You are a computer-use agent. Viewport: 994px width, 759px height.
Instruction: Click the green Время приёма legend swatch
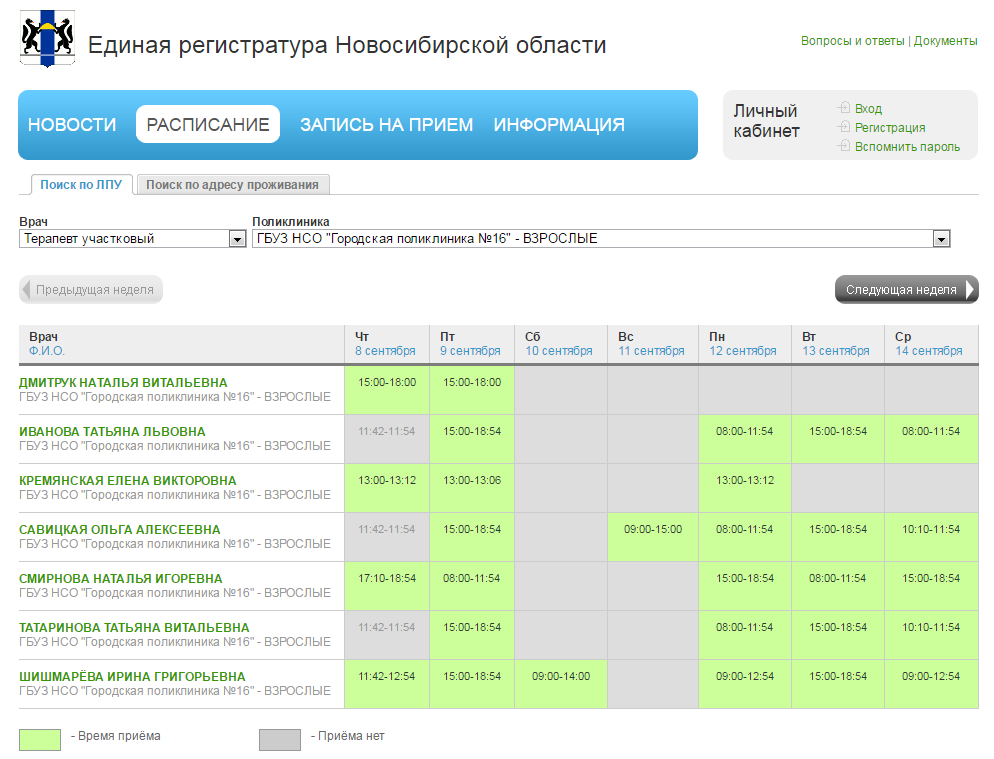click(40, 739)
